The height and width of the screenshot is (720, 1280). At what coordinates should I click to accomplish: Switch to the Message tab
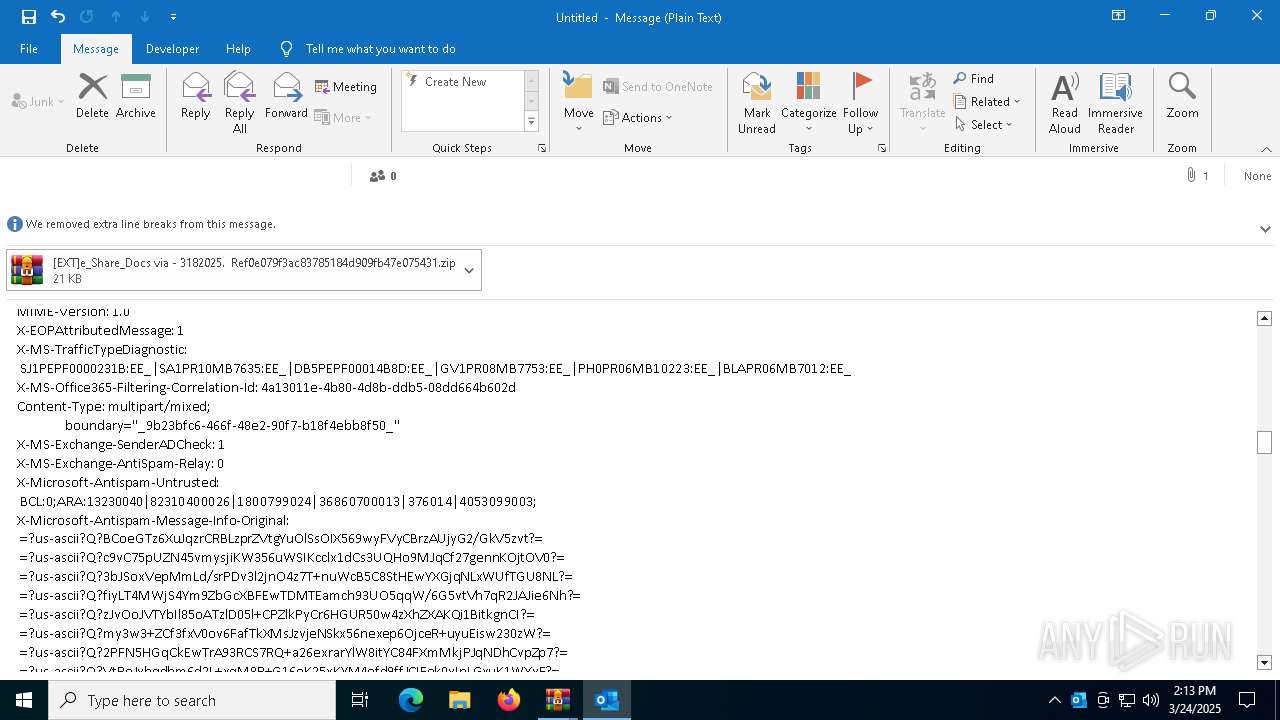tap(96, 48)
